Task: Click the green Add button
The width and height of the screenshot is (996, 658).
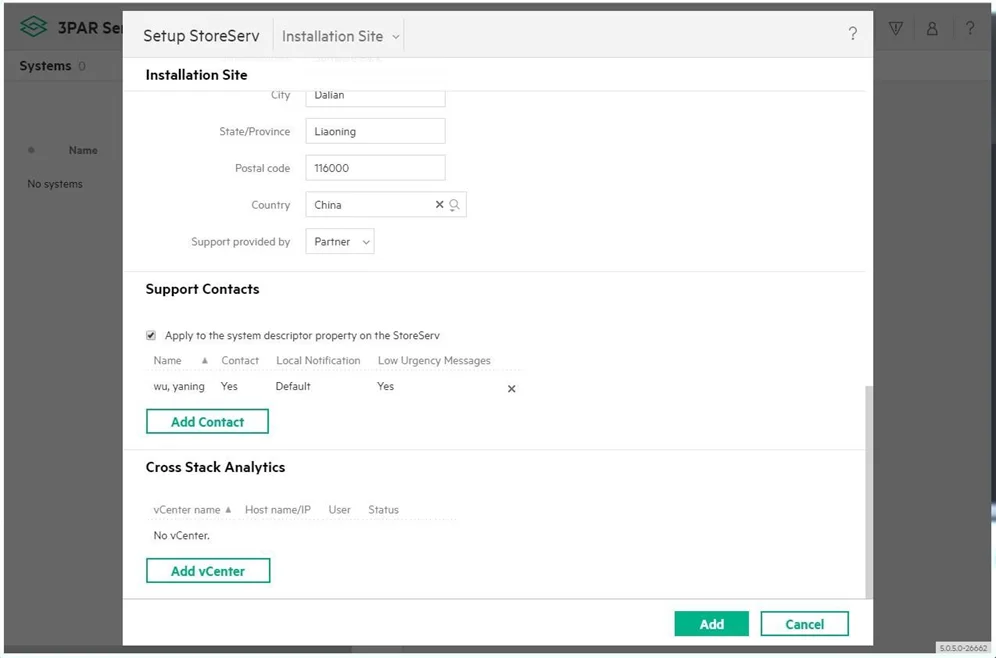Action: pos(711,624)
